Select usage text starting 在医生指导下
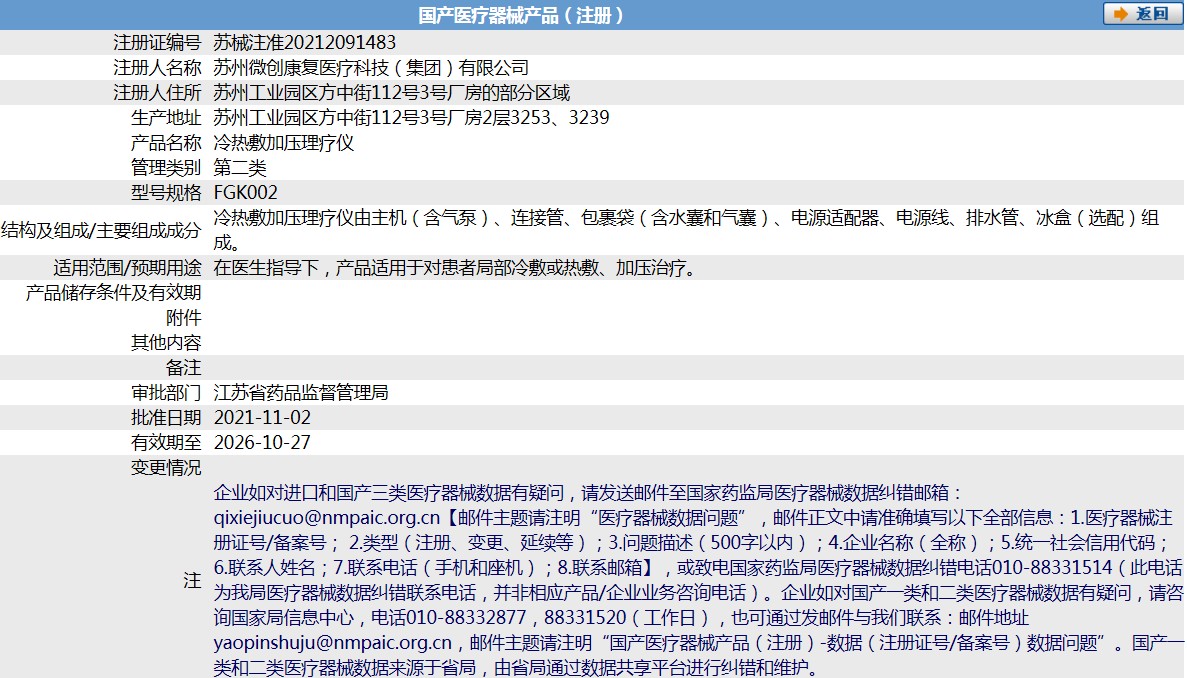This screenshot has height=678, width=1187. click(x=456, y=267)
